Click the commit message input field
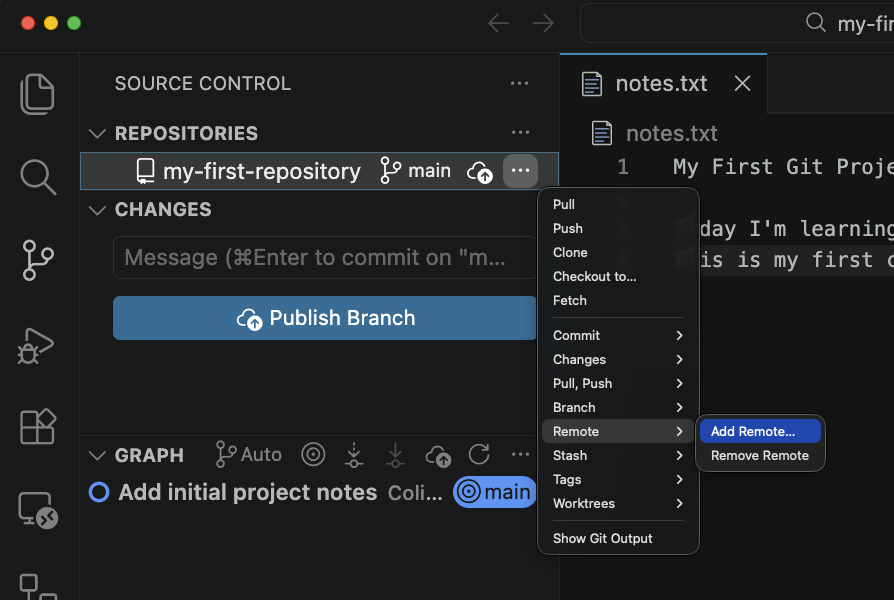 [324, 257]
